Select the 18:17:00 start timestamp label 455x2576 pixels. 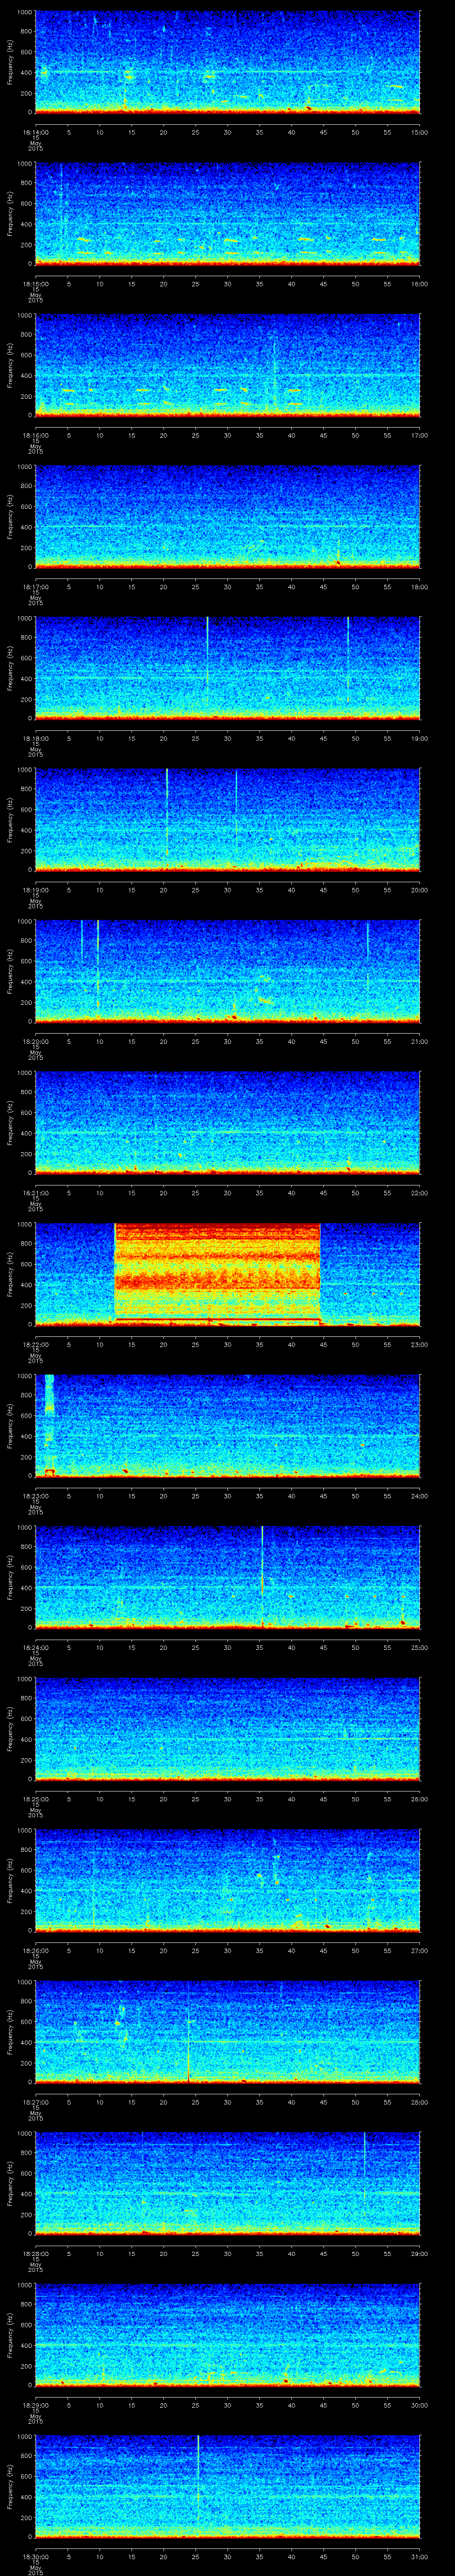[x=35, y=586]
